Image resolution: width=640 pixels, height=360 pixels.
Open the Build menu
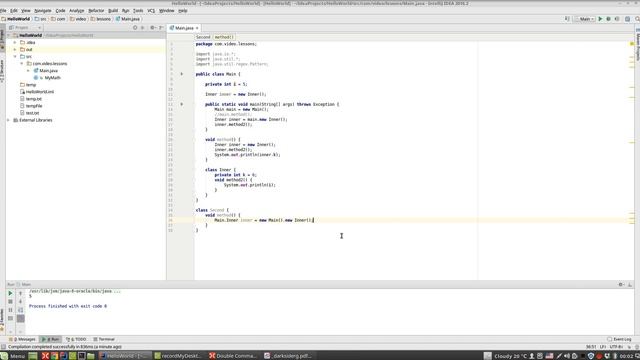[x=113, y=11]
